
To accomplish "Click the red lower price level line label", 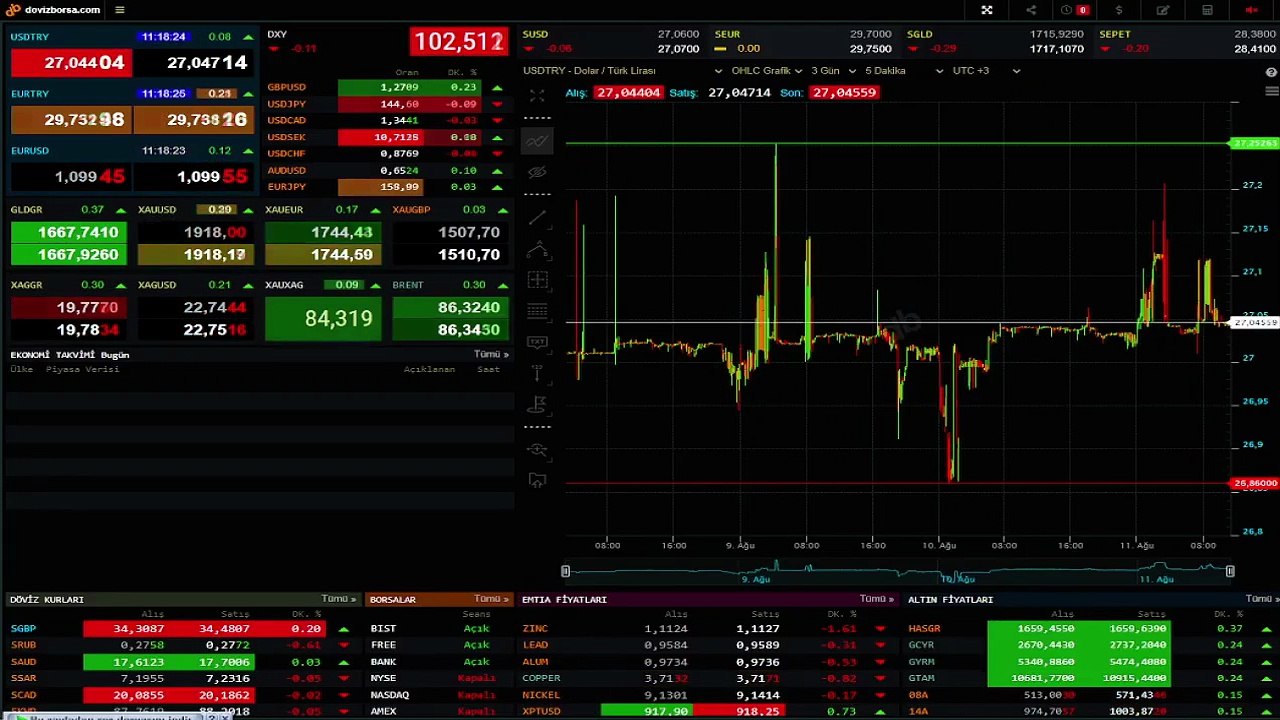I will pos(1254,483).
